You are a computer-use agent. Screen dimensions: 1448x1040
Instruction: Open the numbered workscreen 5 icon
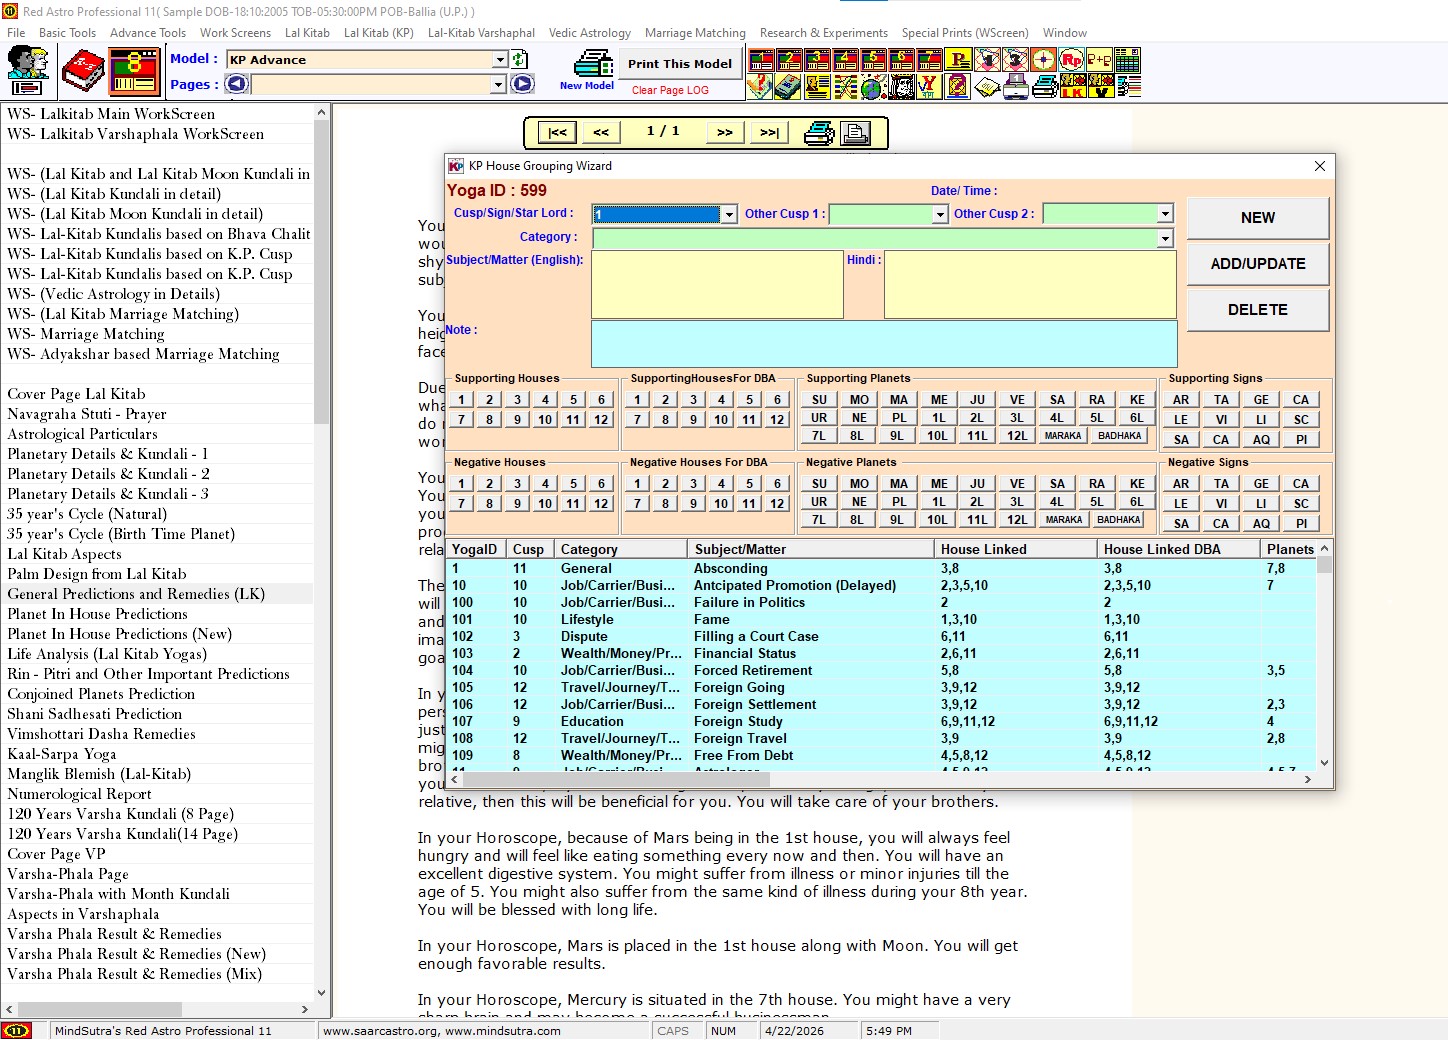(x=873, y=59)
